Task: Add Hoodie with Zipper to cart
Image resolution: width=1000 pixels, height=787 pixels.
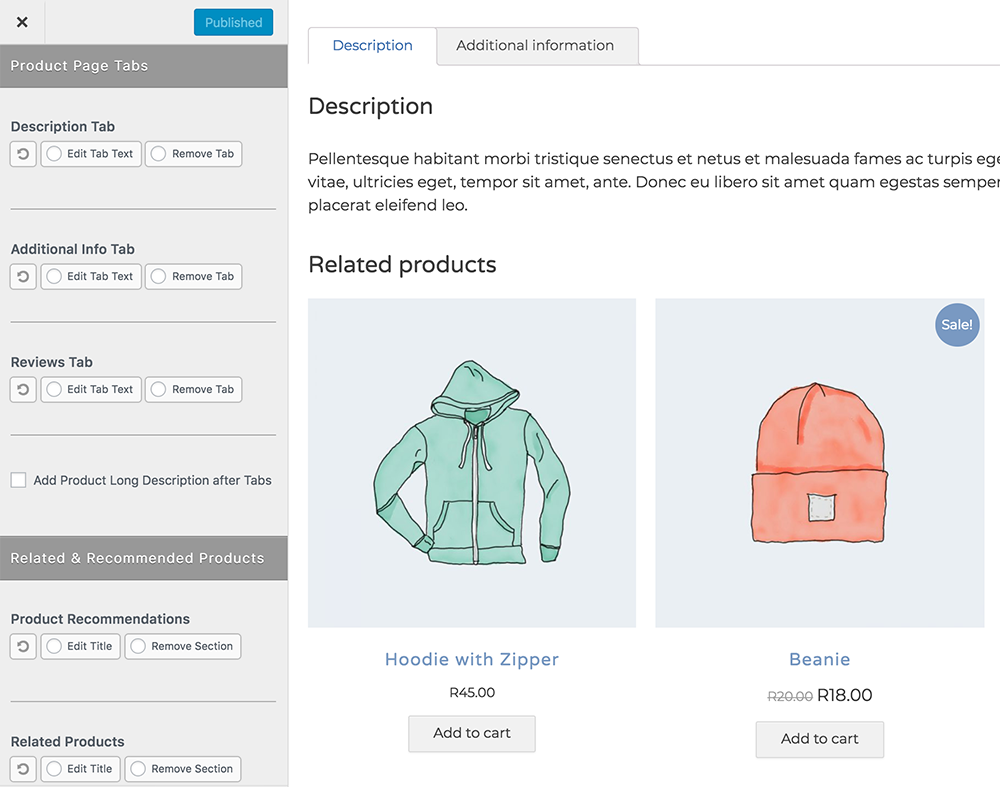Action: tap(472, 734)
